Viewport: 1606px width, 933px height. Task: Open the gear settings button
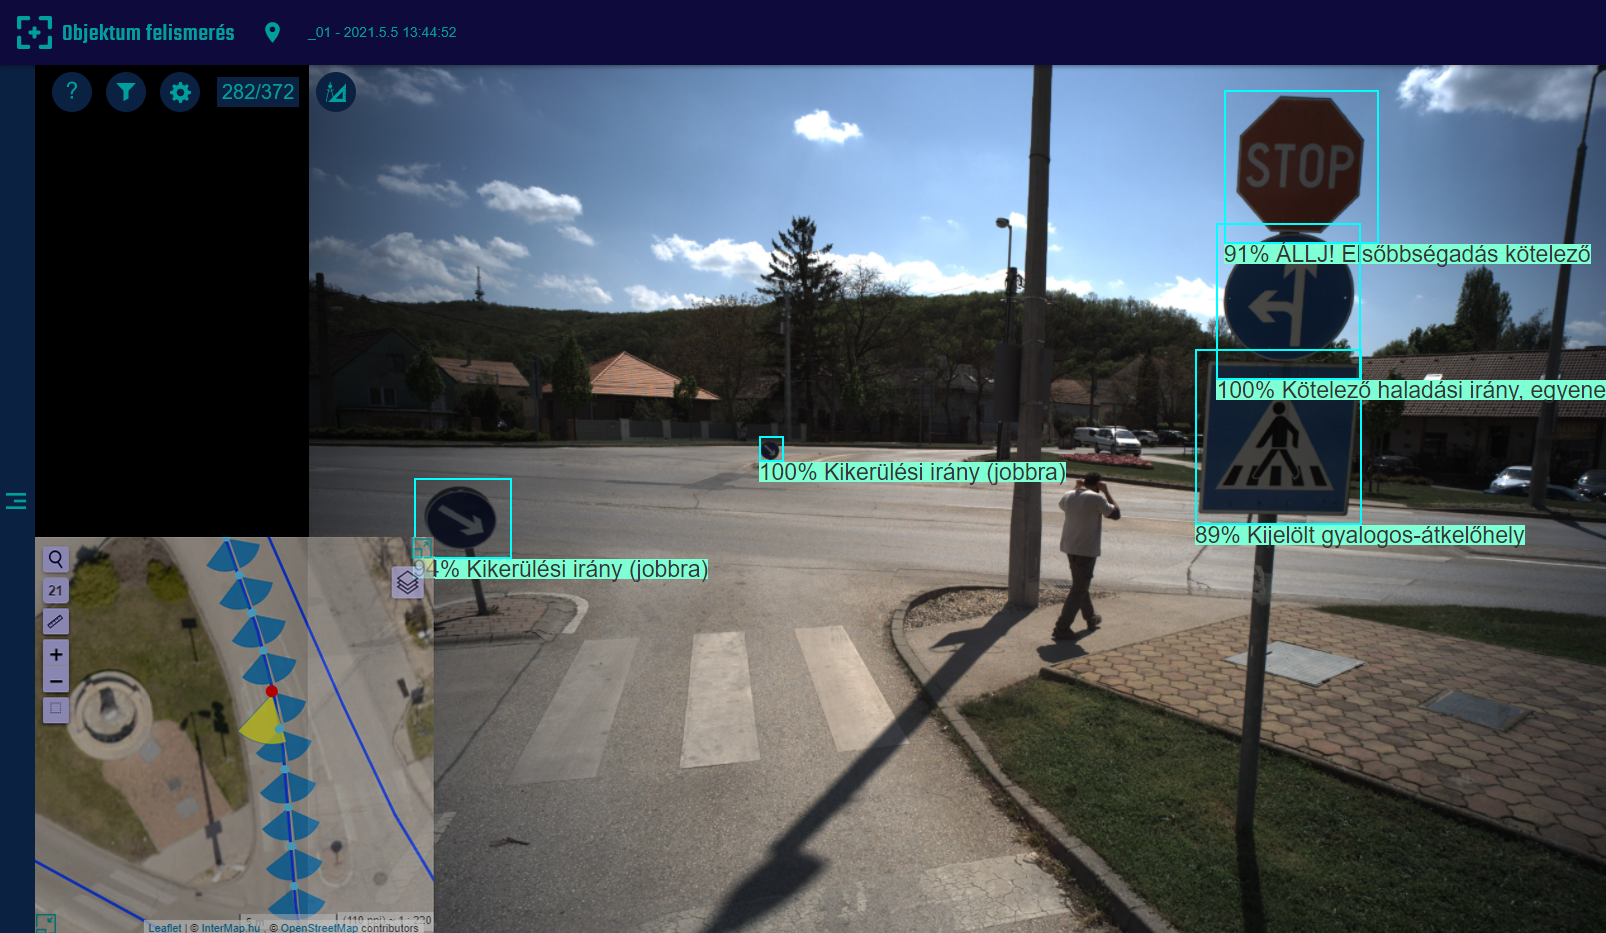[x=180, y=92]
